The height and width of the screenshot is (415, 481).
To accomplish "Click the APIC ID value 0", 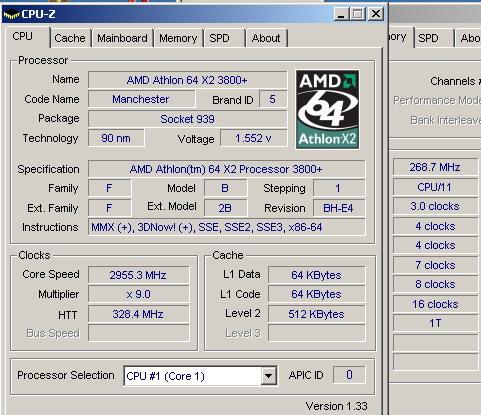I will point(349,375).
